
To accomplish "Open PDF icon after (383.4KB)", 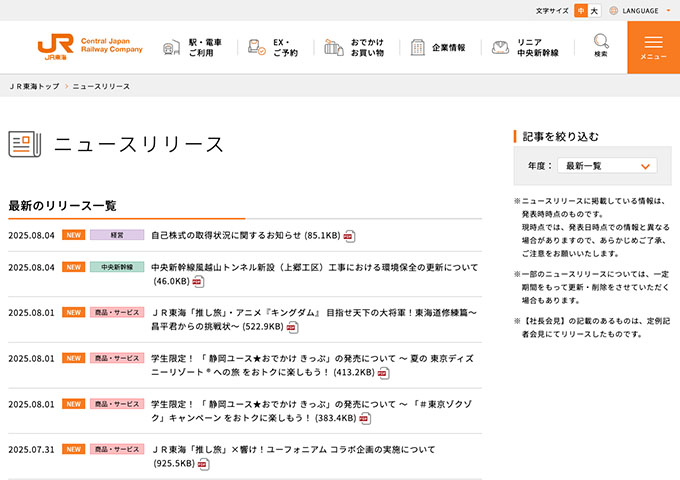I will tap(365, 419).
